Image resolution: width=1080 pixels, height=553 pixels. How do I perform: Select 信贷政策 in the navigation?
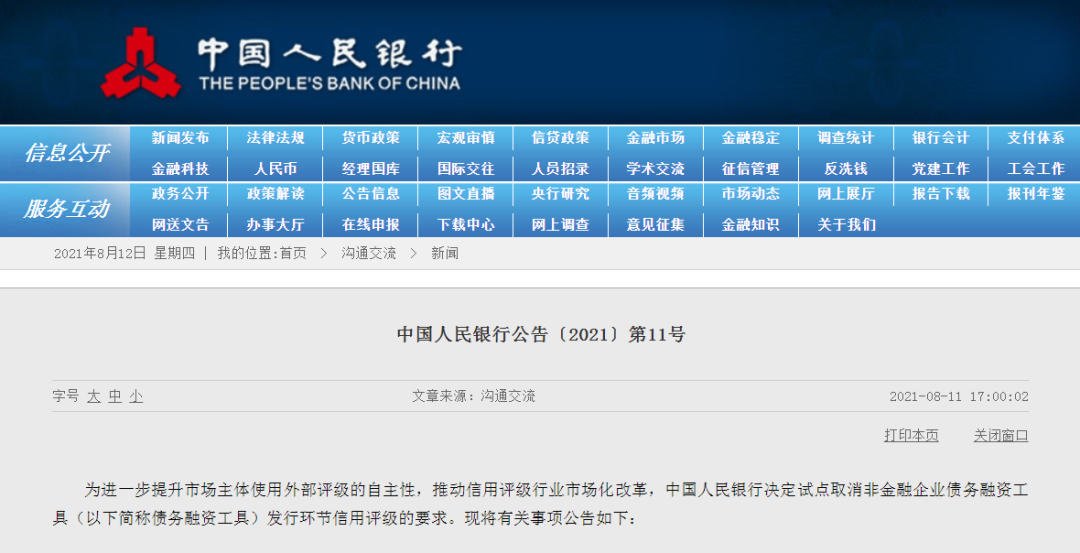(x=561, y=138)
